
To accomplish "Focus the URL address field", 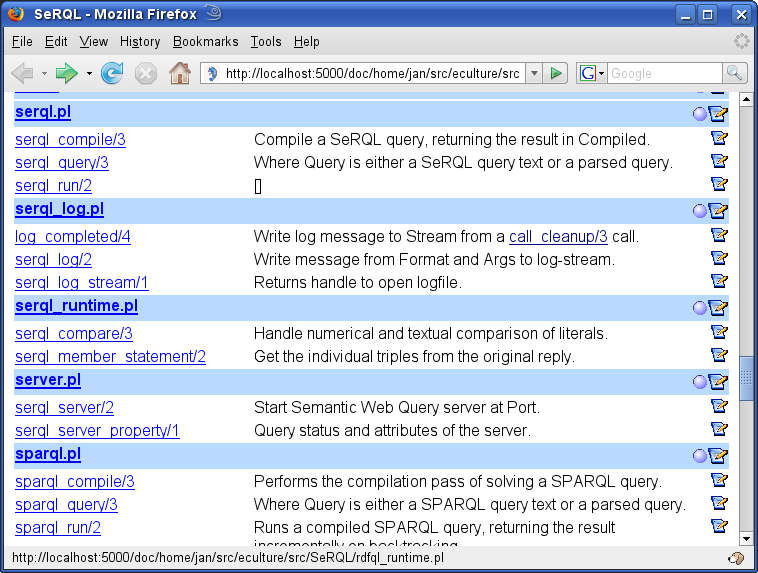I will 372,73.
